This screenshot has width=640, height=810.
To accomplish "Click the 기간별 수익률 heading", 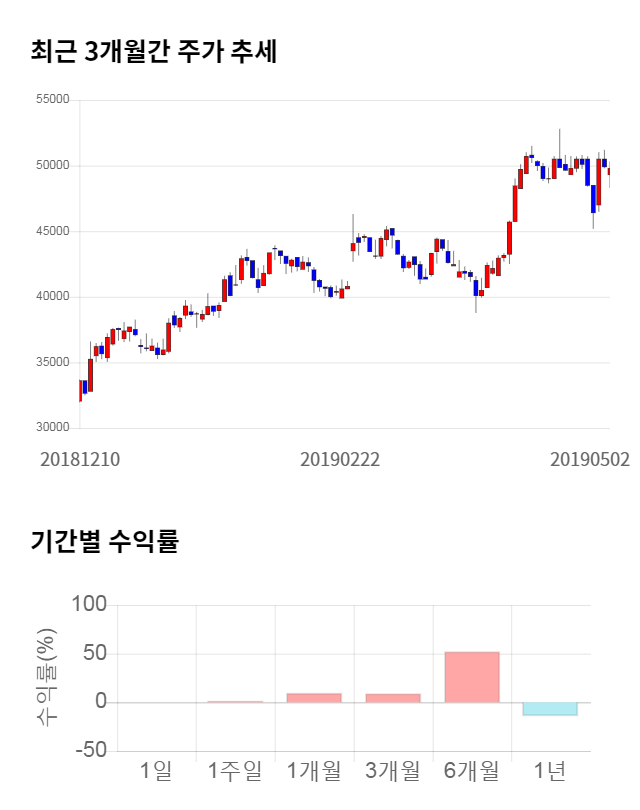I will coord(104,542).
